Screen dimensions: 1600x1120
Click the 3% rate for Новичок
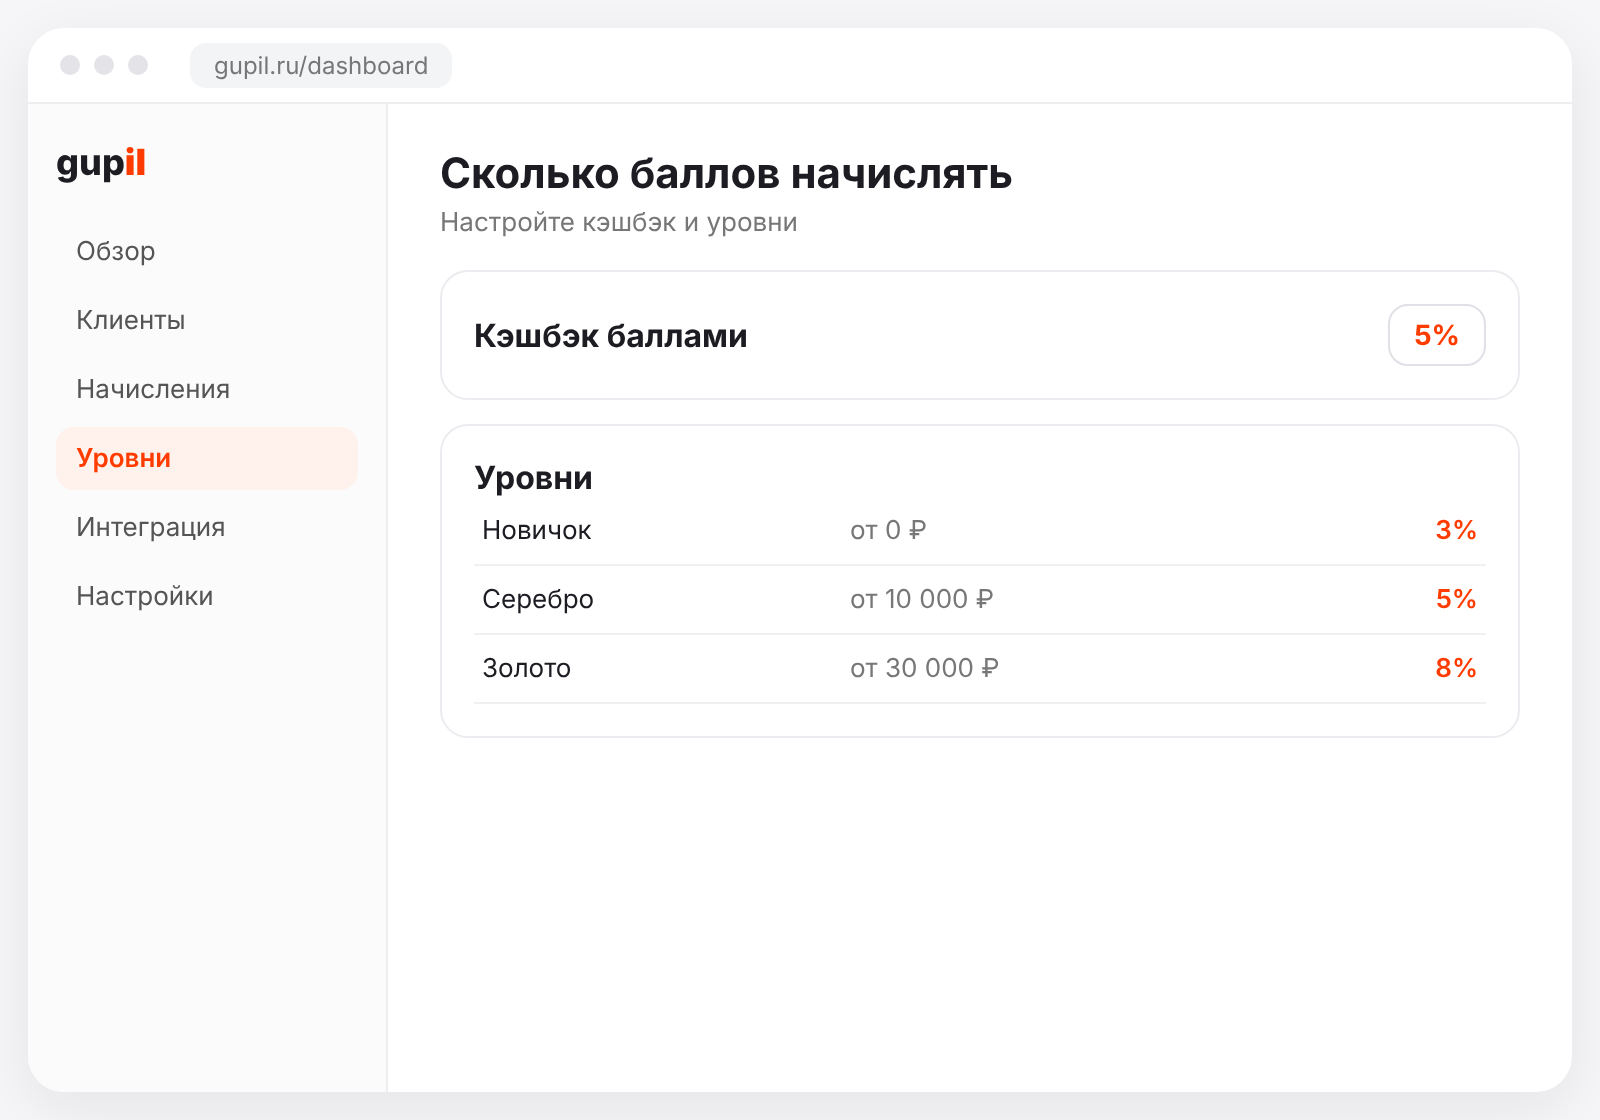click(1456, 530)
